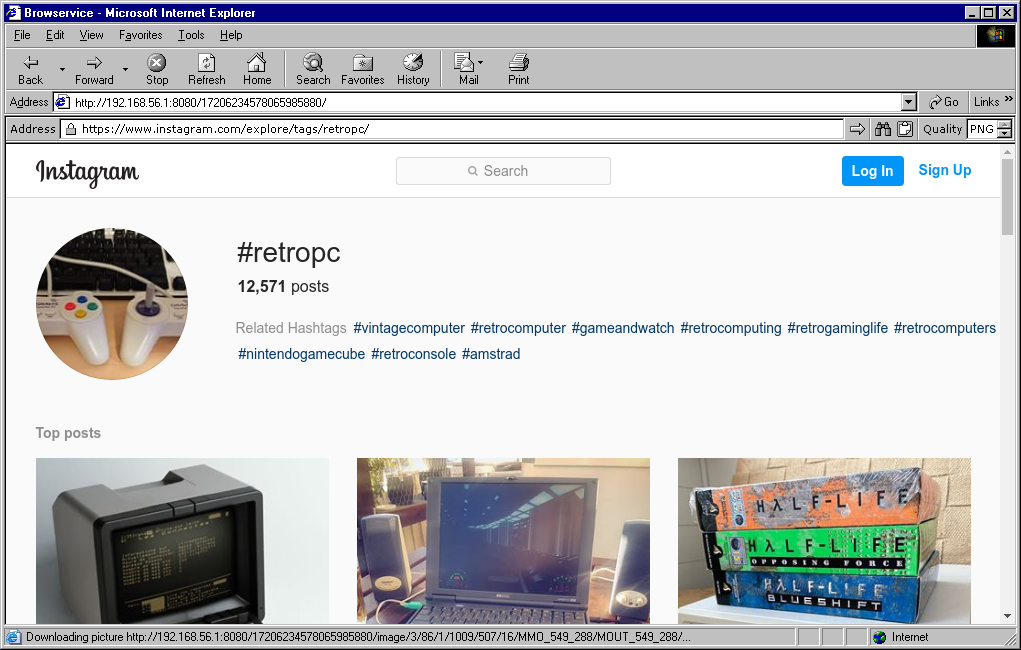
Task: Open the Forward button history dropdown arrow
Action: pos(125,69)
